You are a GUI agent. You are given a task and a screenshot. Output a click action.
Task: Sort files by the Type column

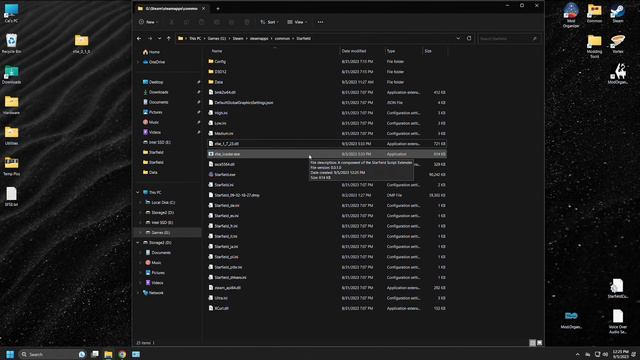pyautogui.click(x=391, y=51)
